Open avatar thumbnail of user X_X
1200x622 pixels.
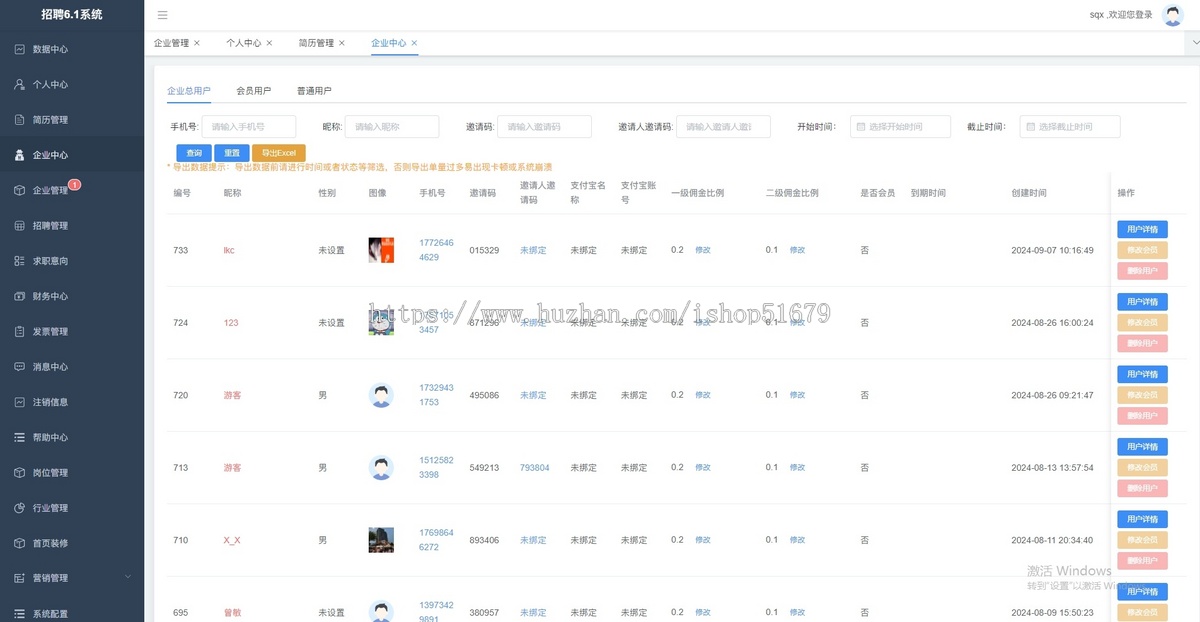(381, 540)
